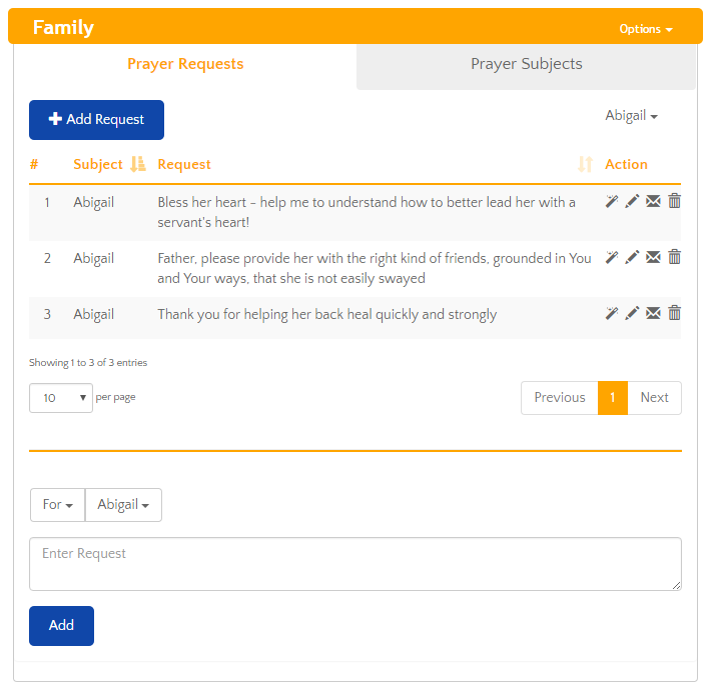Click the magic wand icon for request 2
This screenshot has height=690, width=712.
(x=612, y=257)
